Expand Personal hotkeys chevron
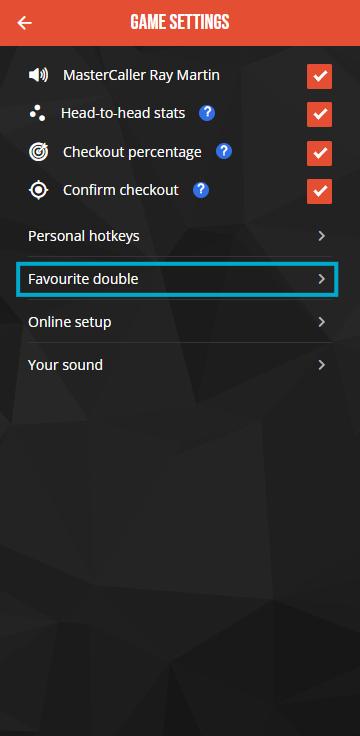The height and width of the screenshot is (736, 360). tap(322, 236)
